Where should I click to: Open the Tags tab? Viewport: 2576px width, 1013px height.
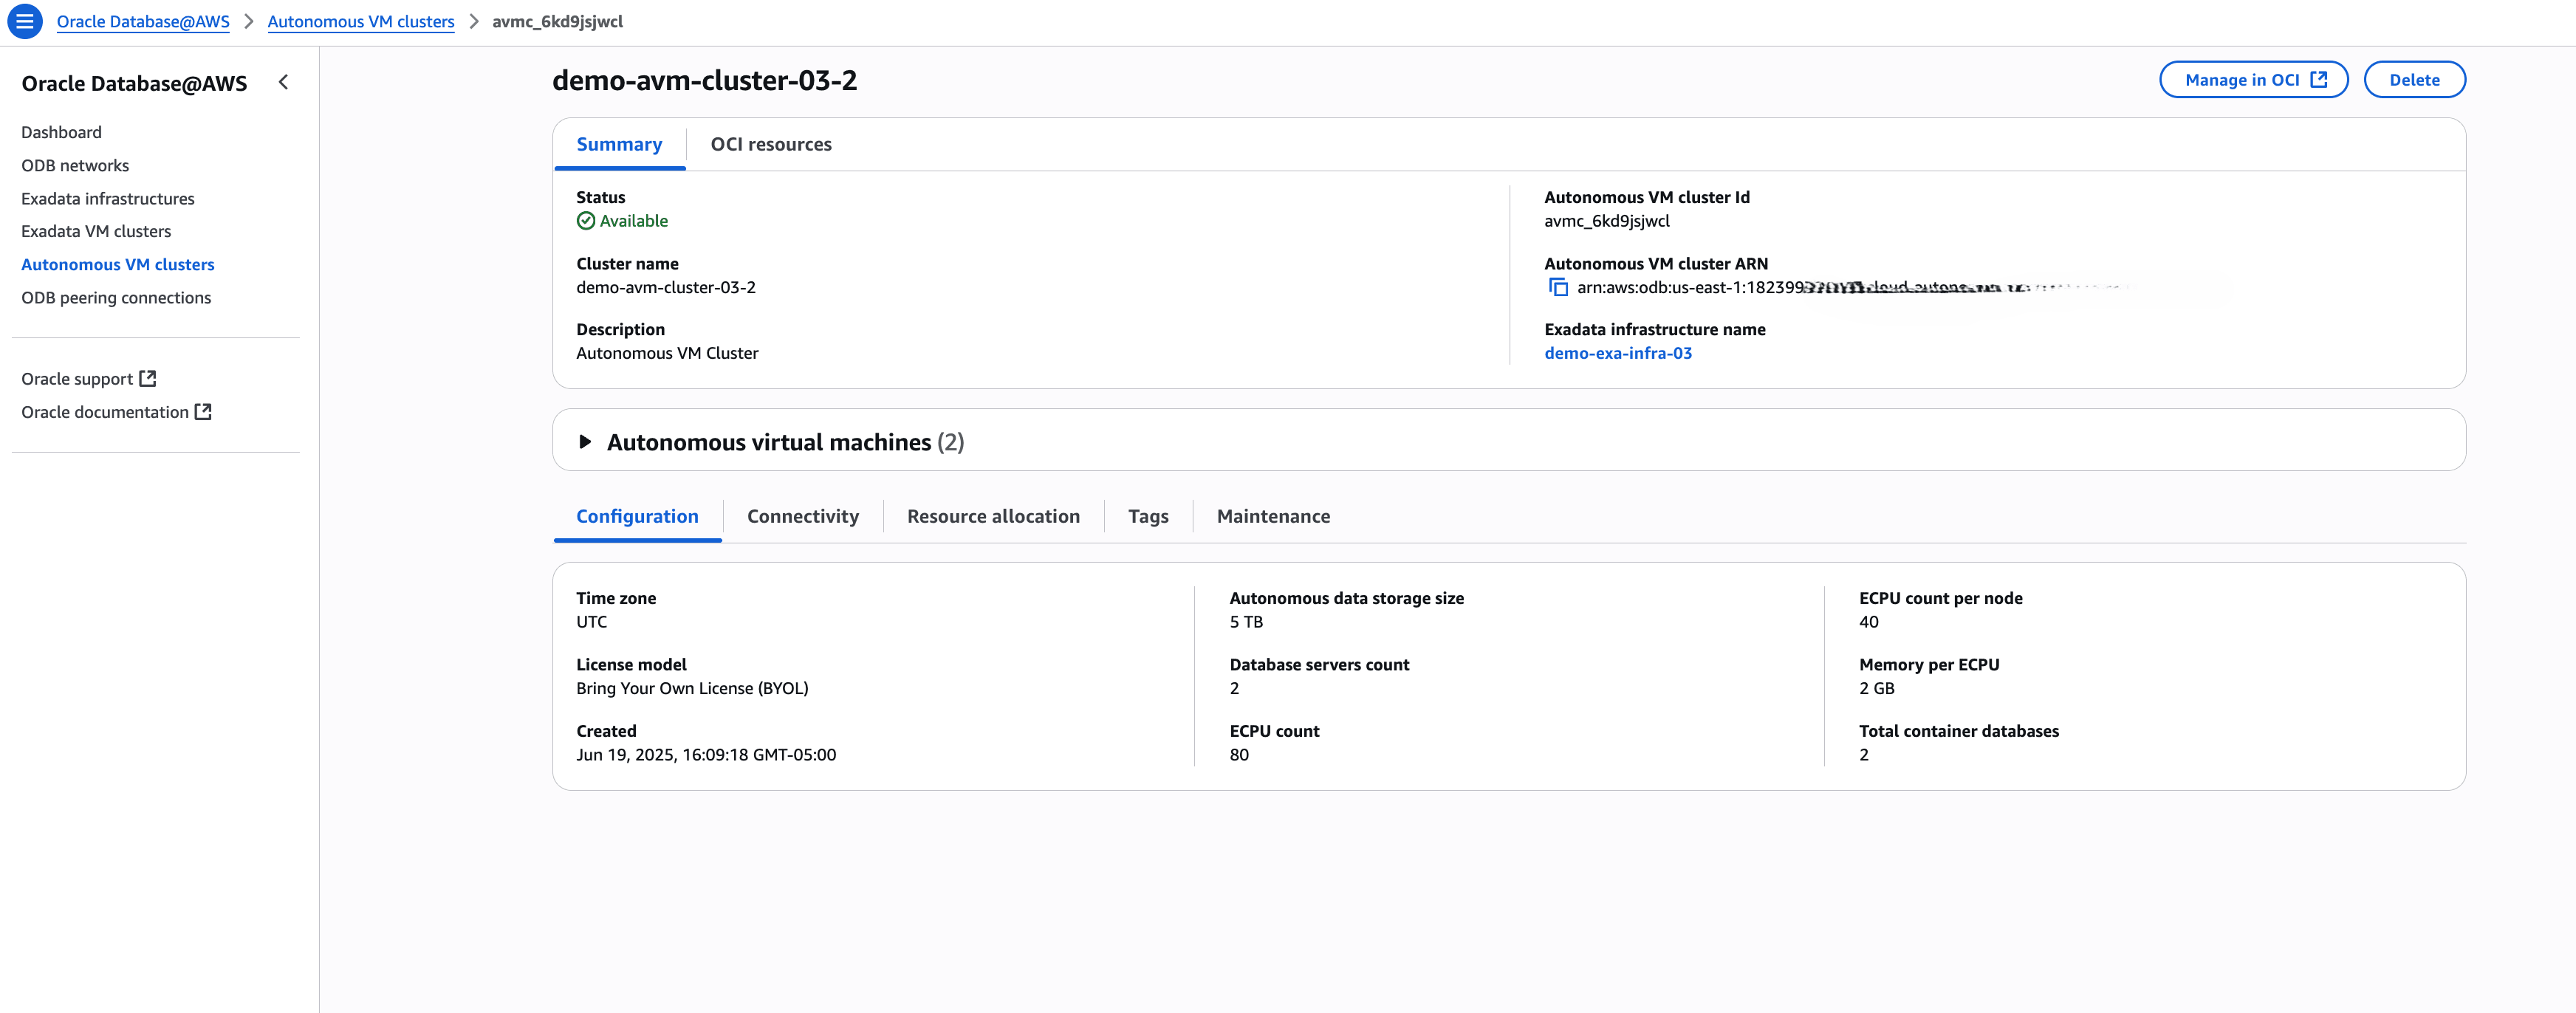click(1148, 516)
